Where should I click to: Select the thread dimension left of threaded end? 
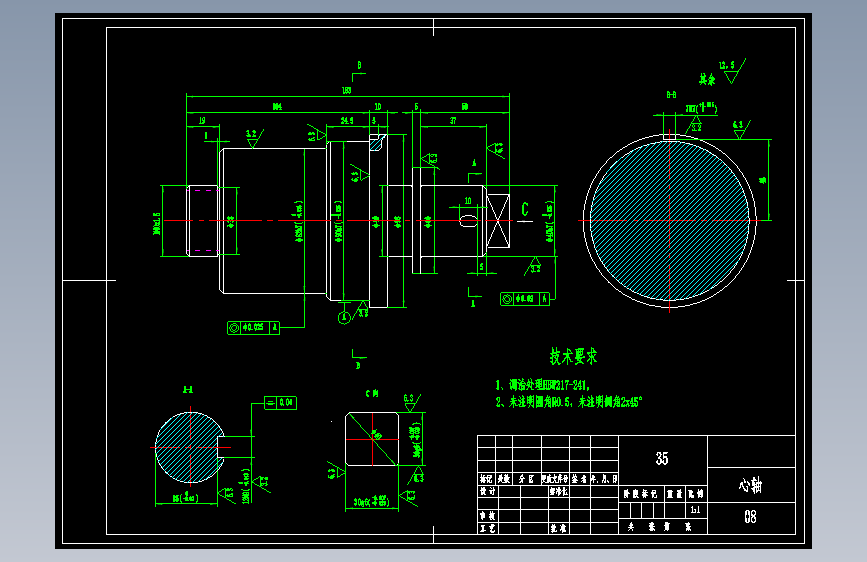156,223
